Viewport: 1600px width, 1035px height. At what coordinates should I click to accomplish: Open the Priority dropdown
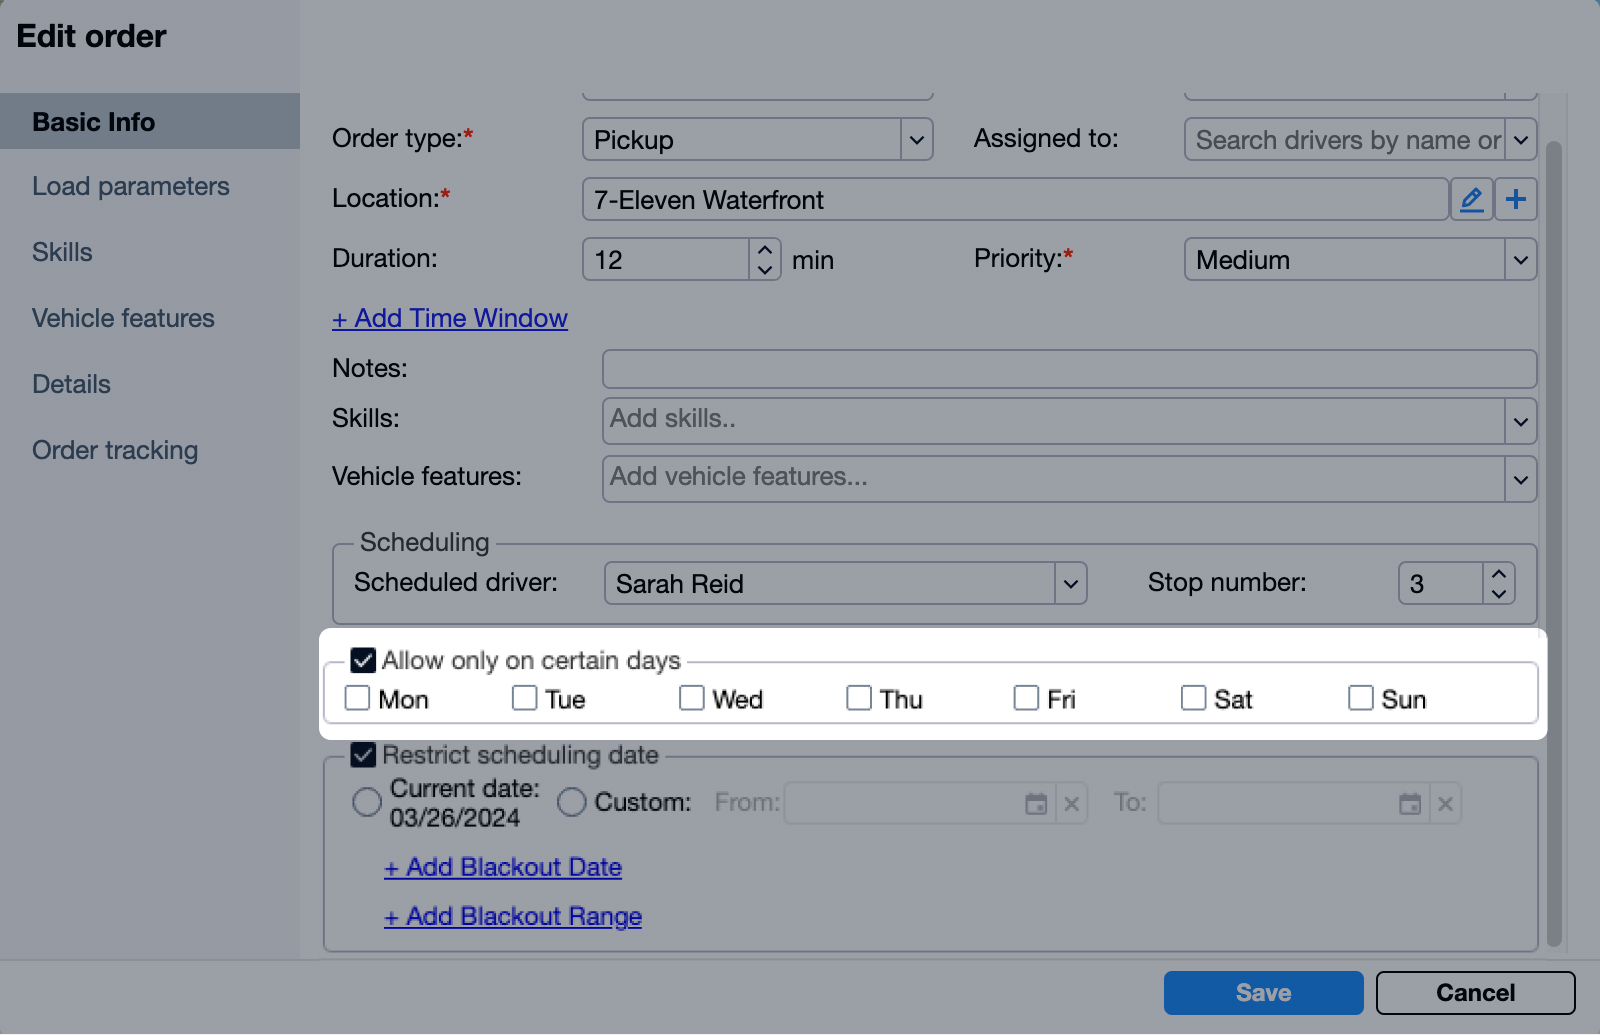pos(1520,260)
